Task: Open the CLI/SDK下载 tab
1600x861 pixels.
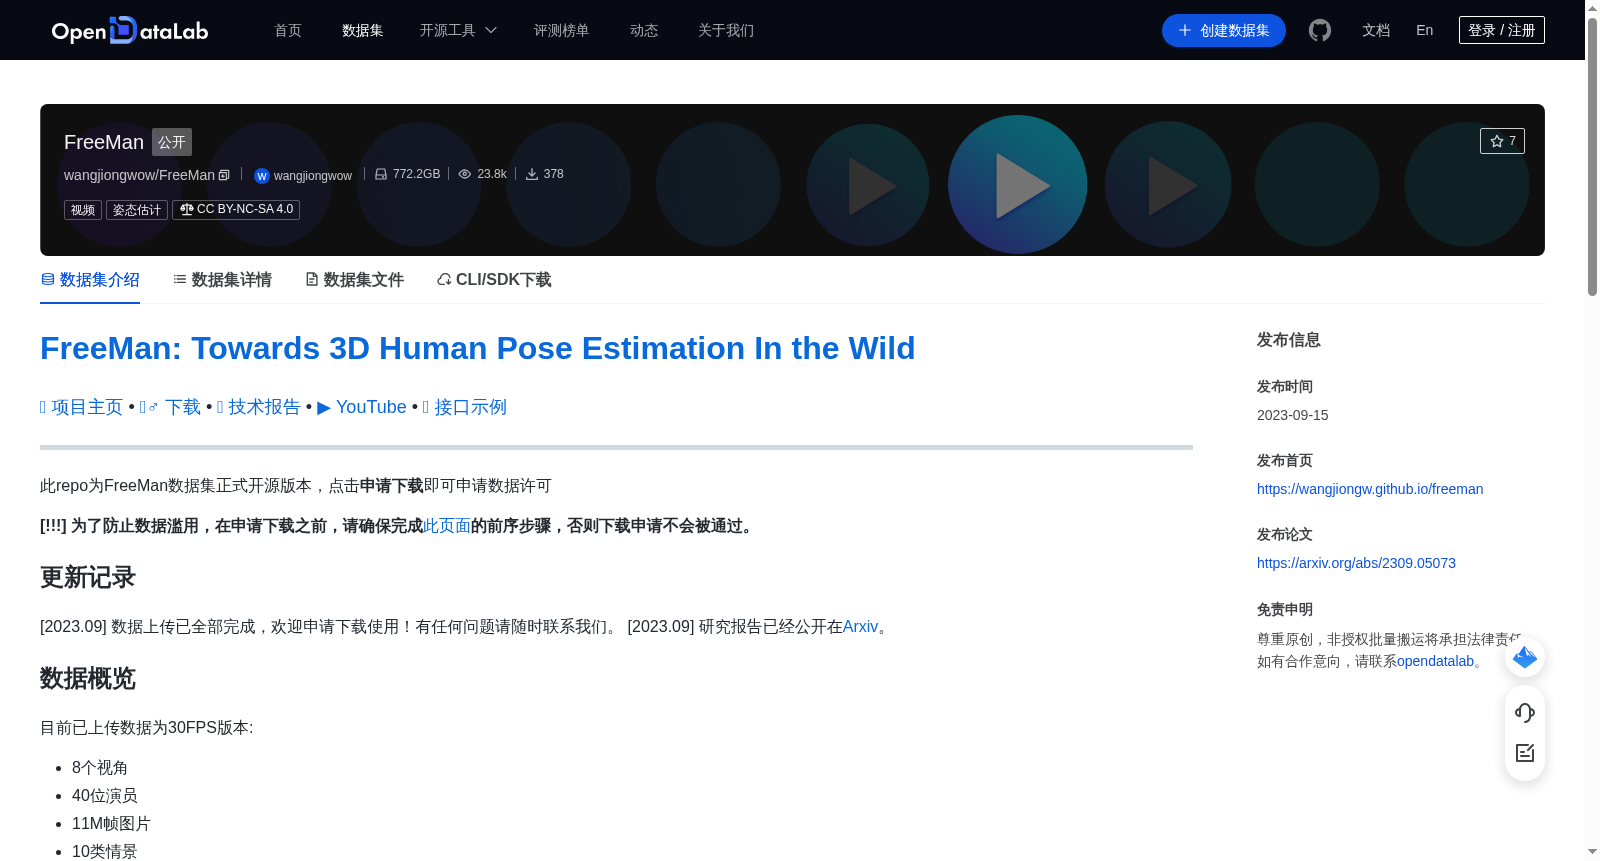Action: click(494, 280)
